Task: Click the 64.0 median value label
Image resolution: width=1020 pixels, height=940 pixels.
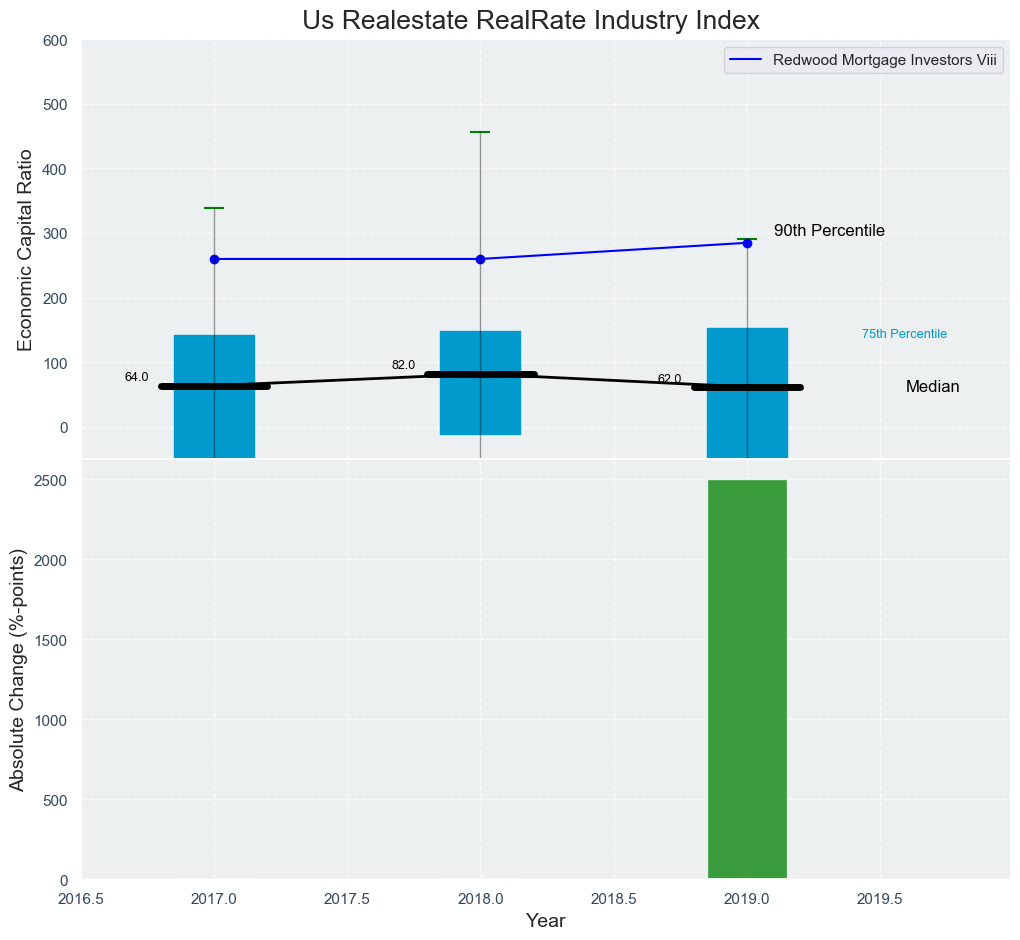Action: click(136, 377)
